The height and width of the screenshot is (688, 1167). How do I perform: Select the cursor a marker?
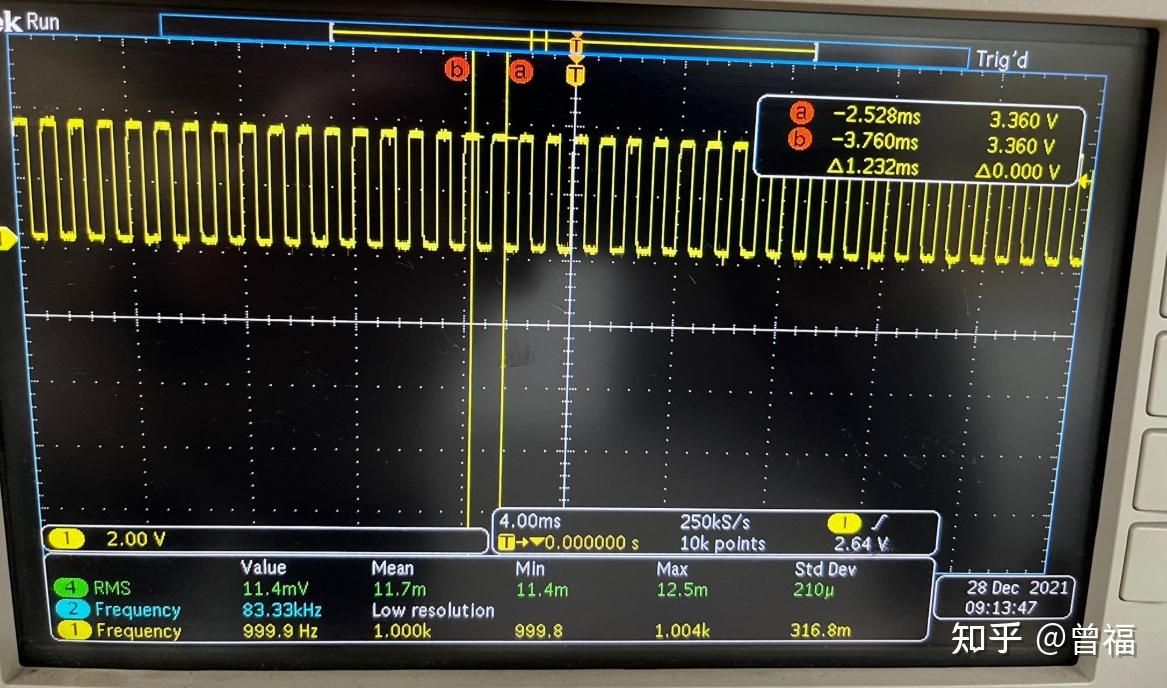(519, 71)
